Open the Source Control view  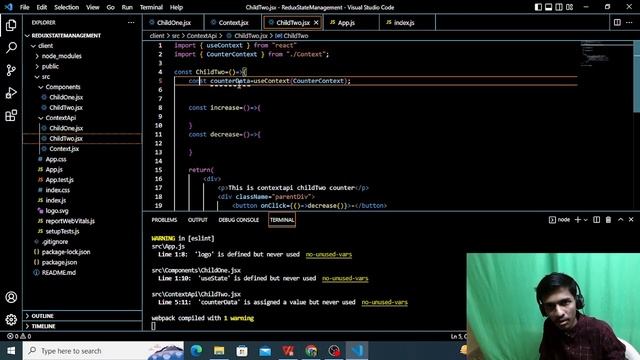point(11,70)
